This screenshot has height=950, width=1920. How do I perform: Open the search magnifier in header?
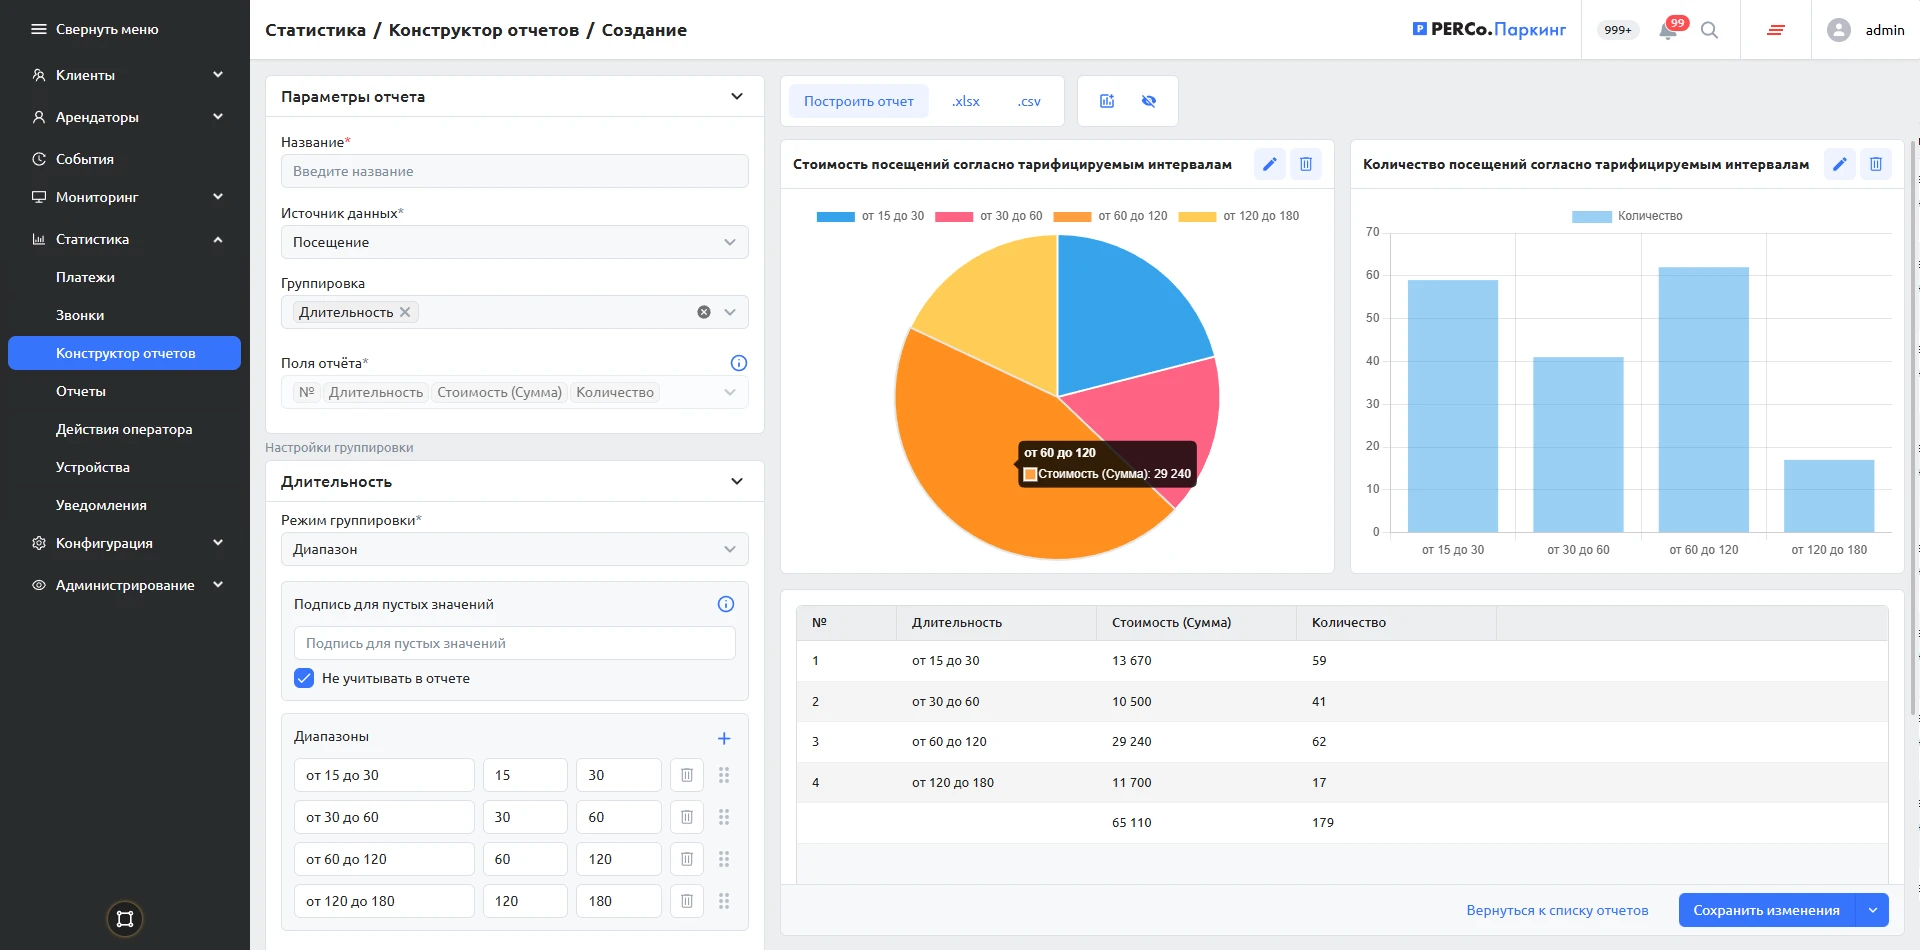[1710, 31]
